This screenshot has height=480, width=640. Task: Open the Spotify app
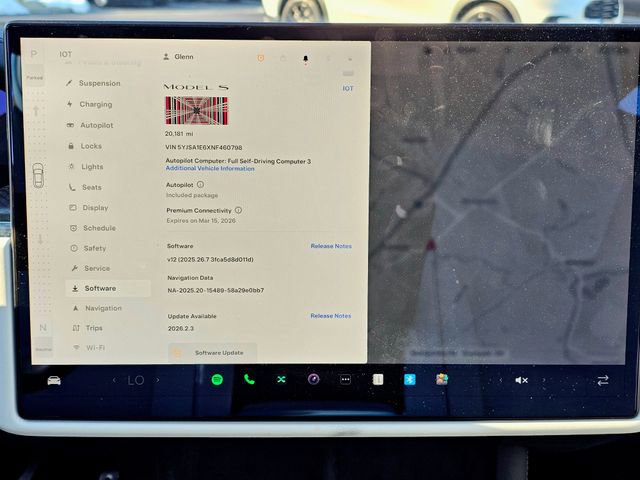[x=217, y=380]
